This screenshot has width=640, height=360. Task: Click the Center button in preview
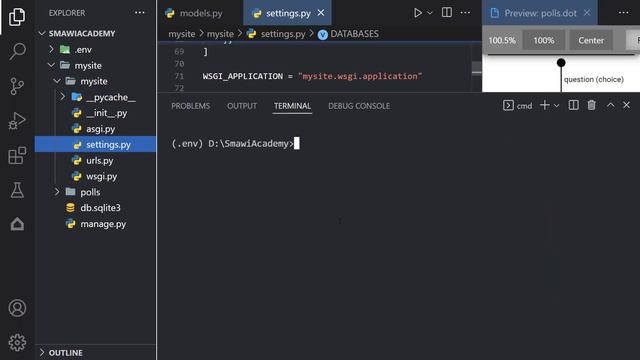591,40
